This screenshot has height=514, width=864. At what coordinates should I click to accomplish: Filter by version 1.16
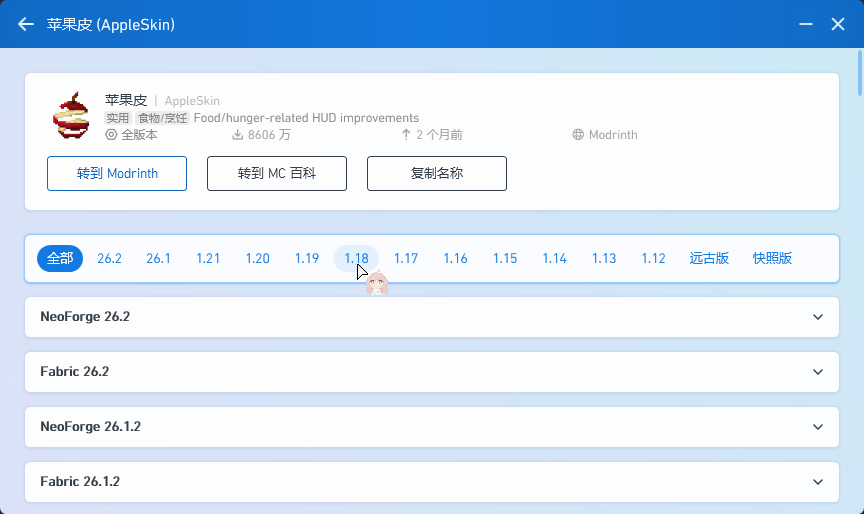click(456, 258)
